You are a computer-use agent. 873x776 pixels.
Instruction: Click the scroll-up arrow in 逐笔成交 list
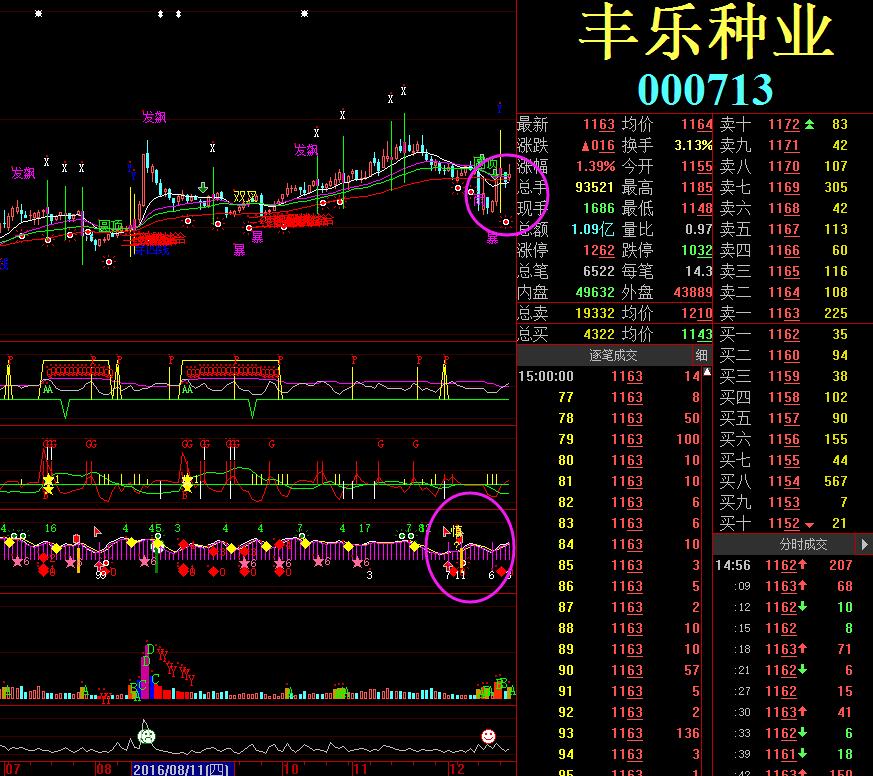pos(707,371)
